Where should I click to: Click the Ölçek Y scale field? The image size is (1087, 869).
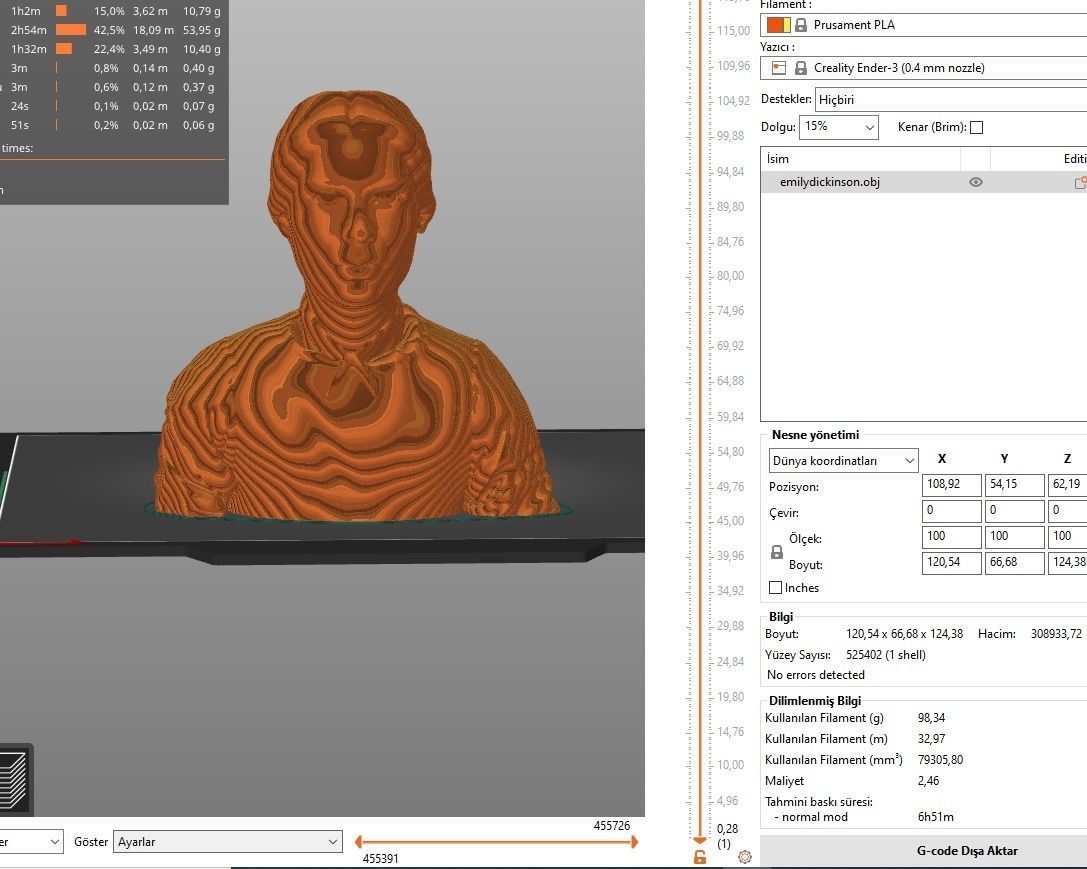[x=1014, y=536]
